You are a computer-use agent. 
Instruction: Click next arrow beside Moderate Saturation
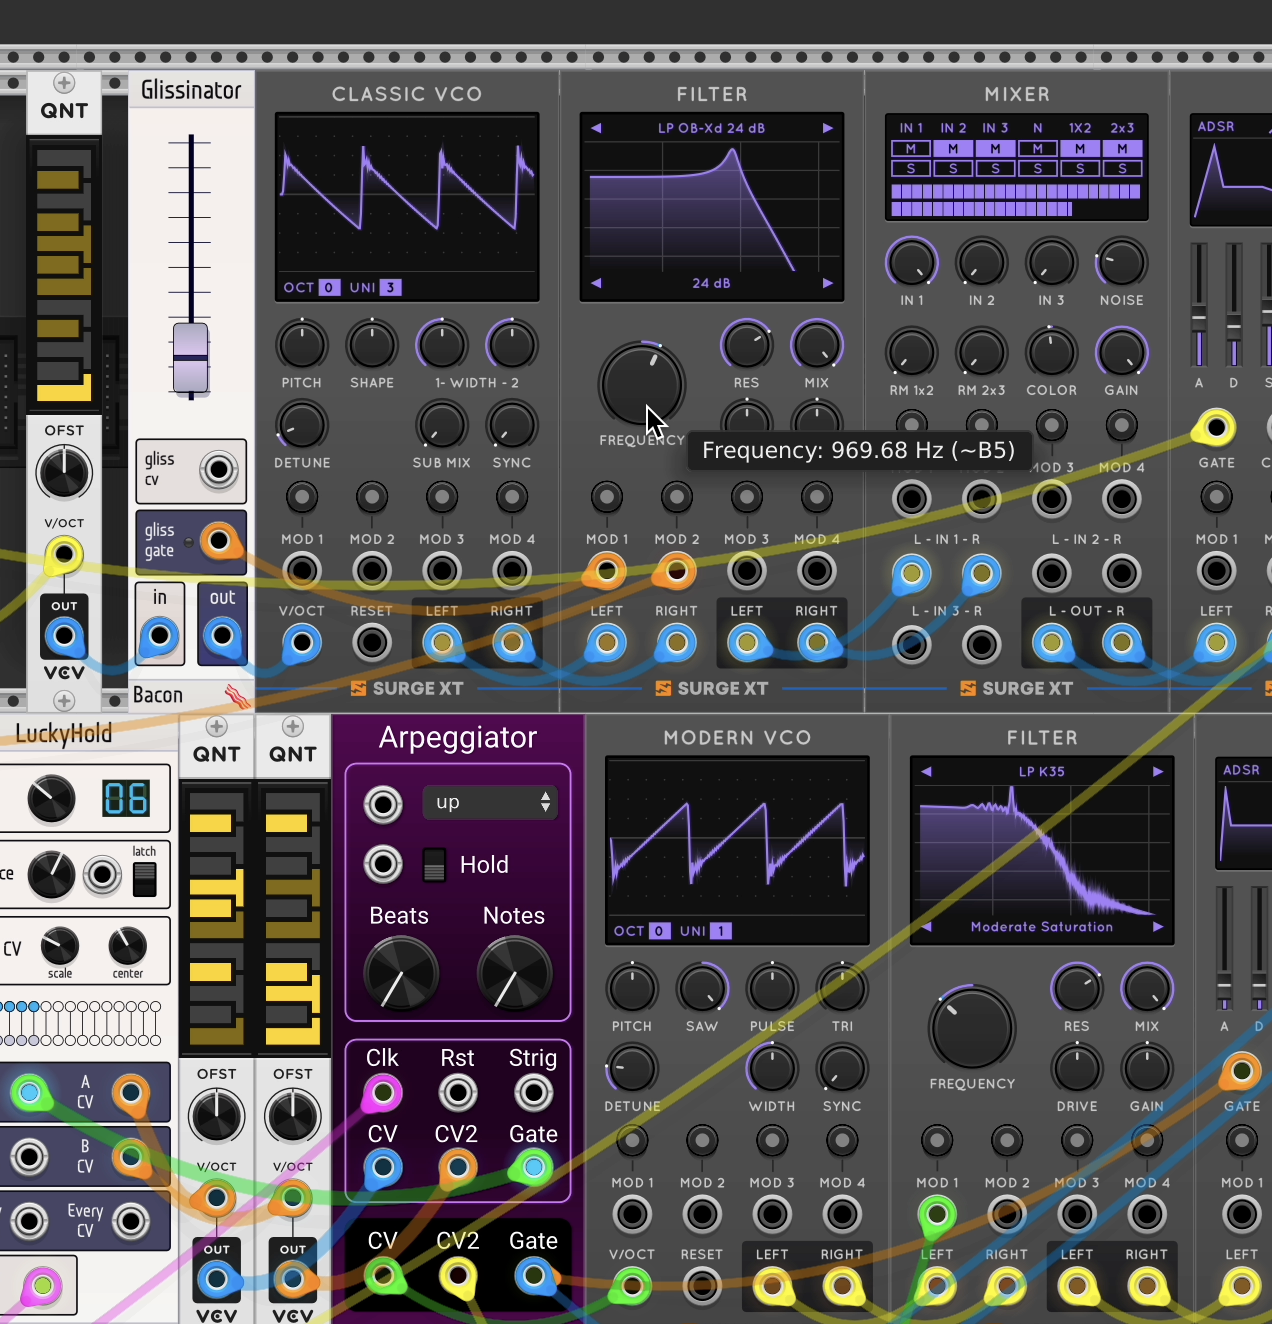tap(1157, 927)
